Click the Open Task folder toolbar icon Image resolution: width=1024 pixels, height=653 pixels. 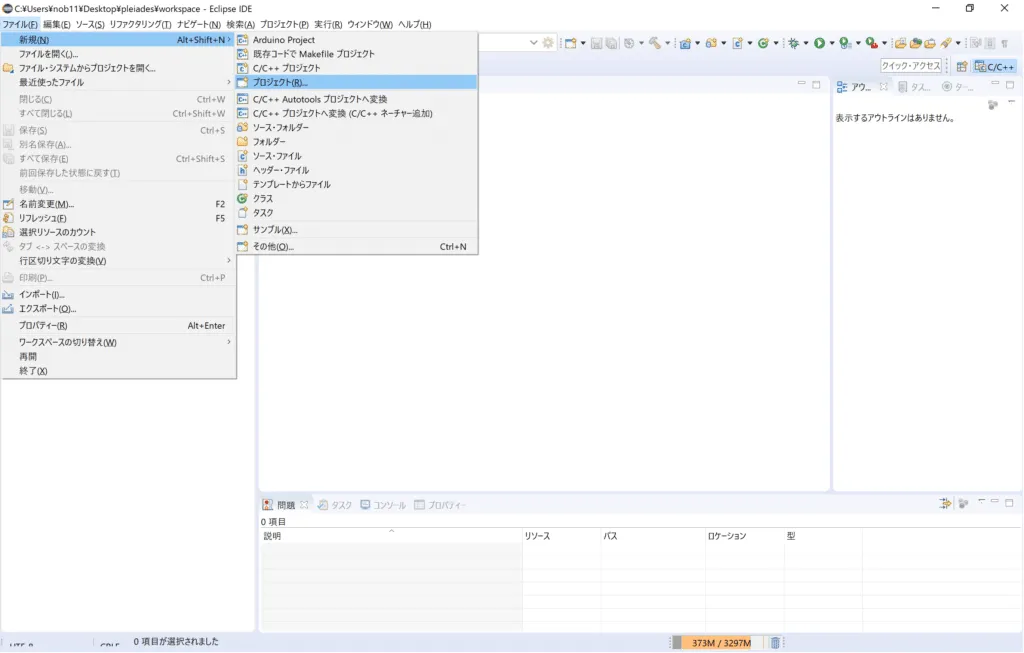[x=916, y=43]
